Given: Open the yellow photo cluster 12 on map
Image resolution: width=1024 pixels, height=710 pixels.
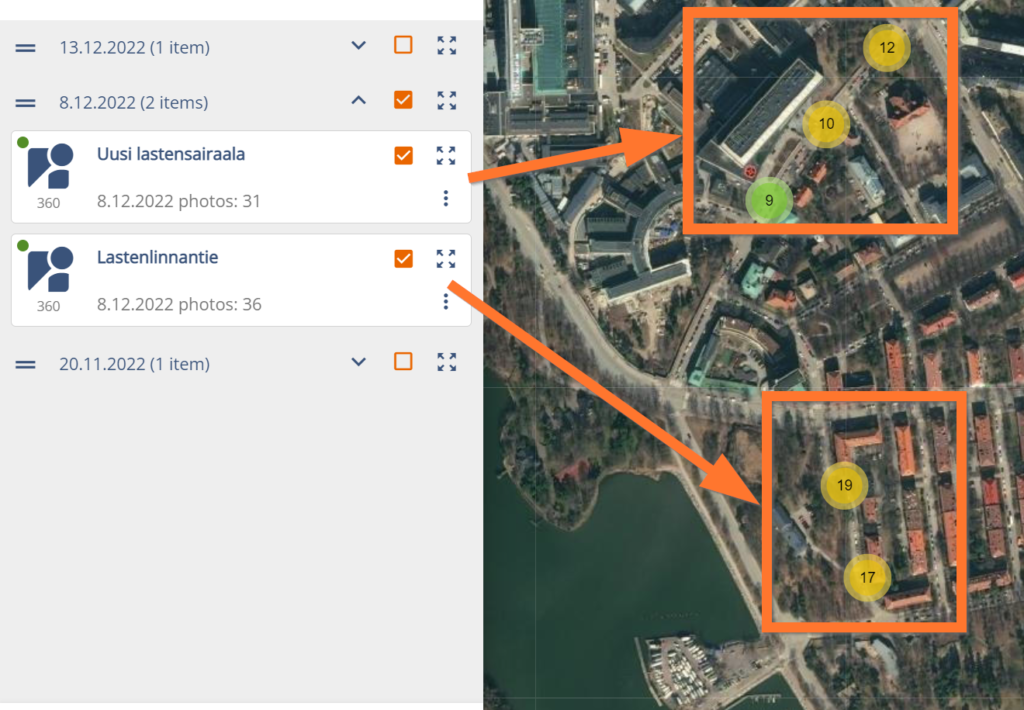Looking at the screenshot, I should tap(887, 48).
